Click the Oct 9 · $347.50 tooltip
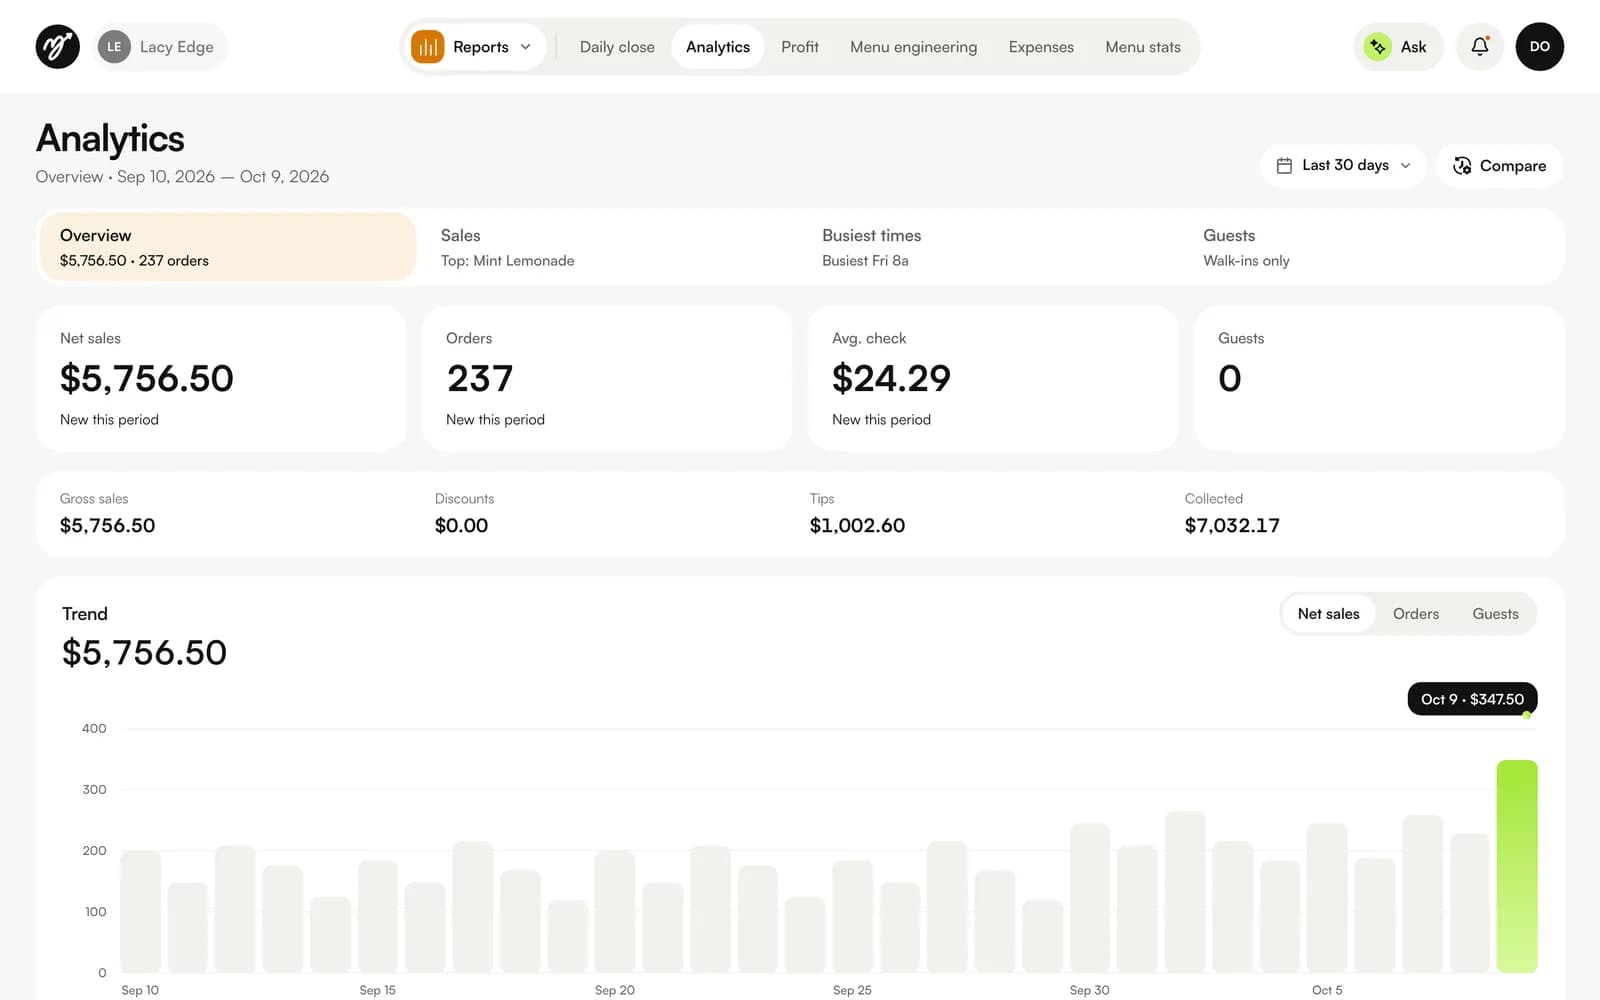 click(1472, 699)
